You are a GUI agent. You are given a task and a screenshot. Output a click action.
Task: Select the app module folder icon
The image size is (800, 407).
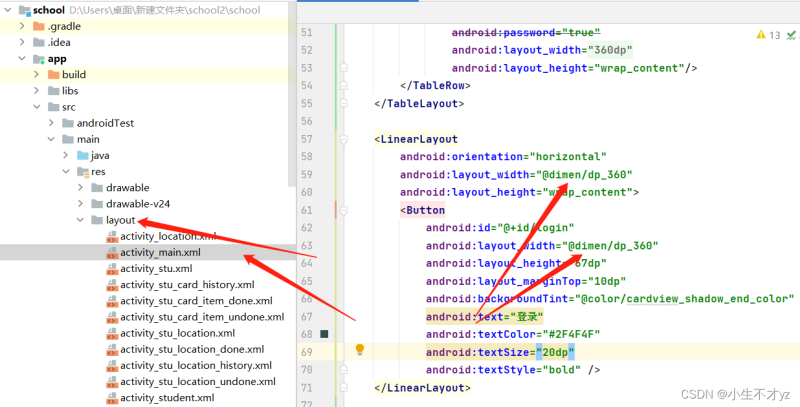[x=39, y=59]
